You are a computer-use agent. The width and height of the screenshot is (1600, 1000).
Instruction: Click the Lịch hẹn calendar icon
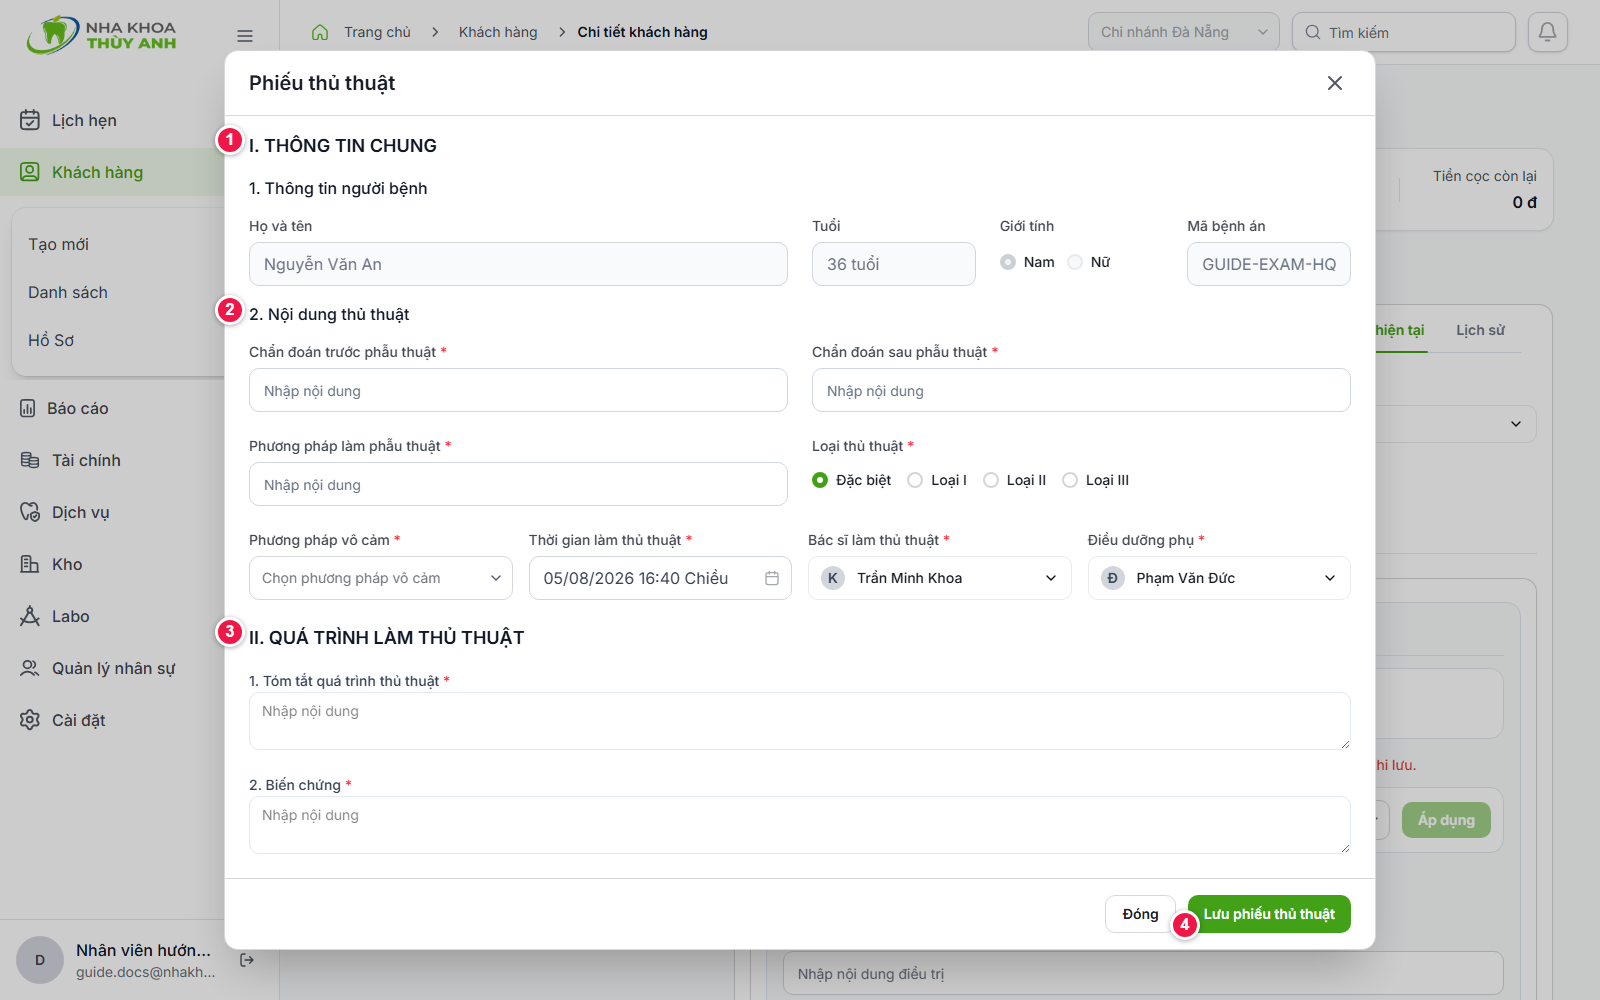coord(30,120)
